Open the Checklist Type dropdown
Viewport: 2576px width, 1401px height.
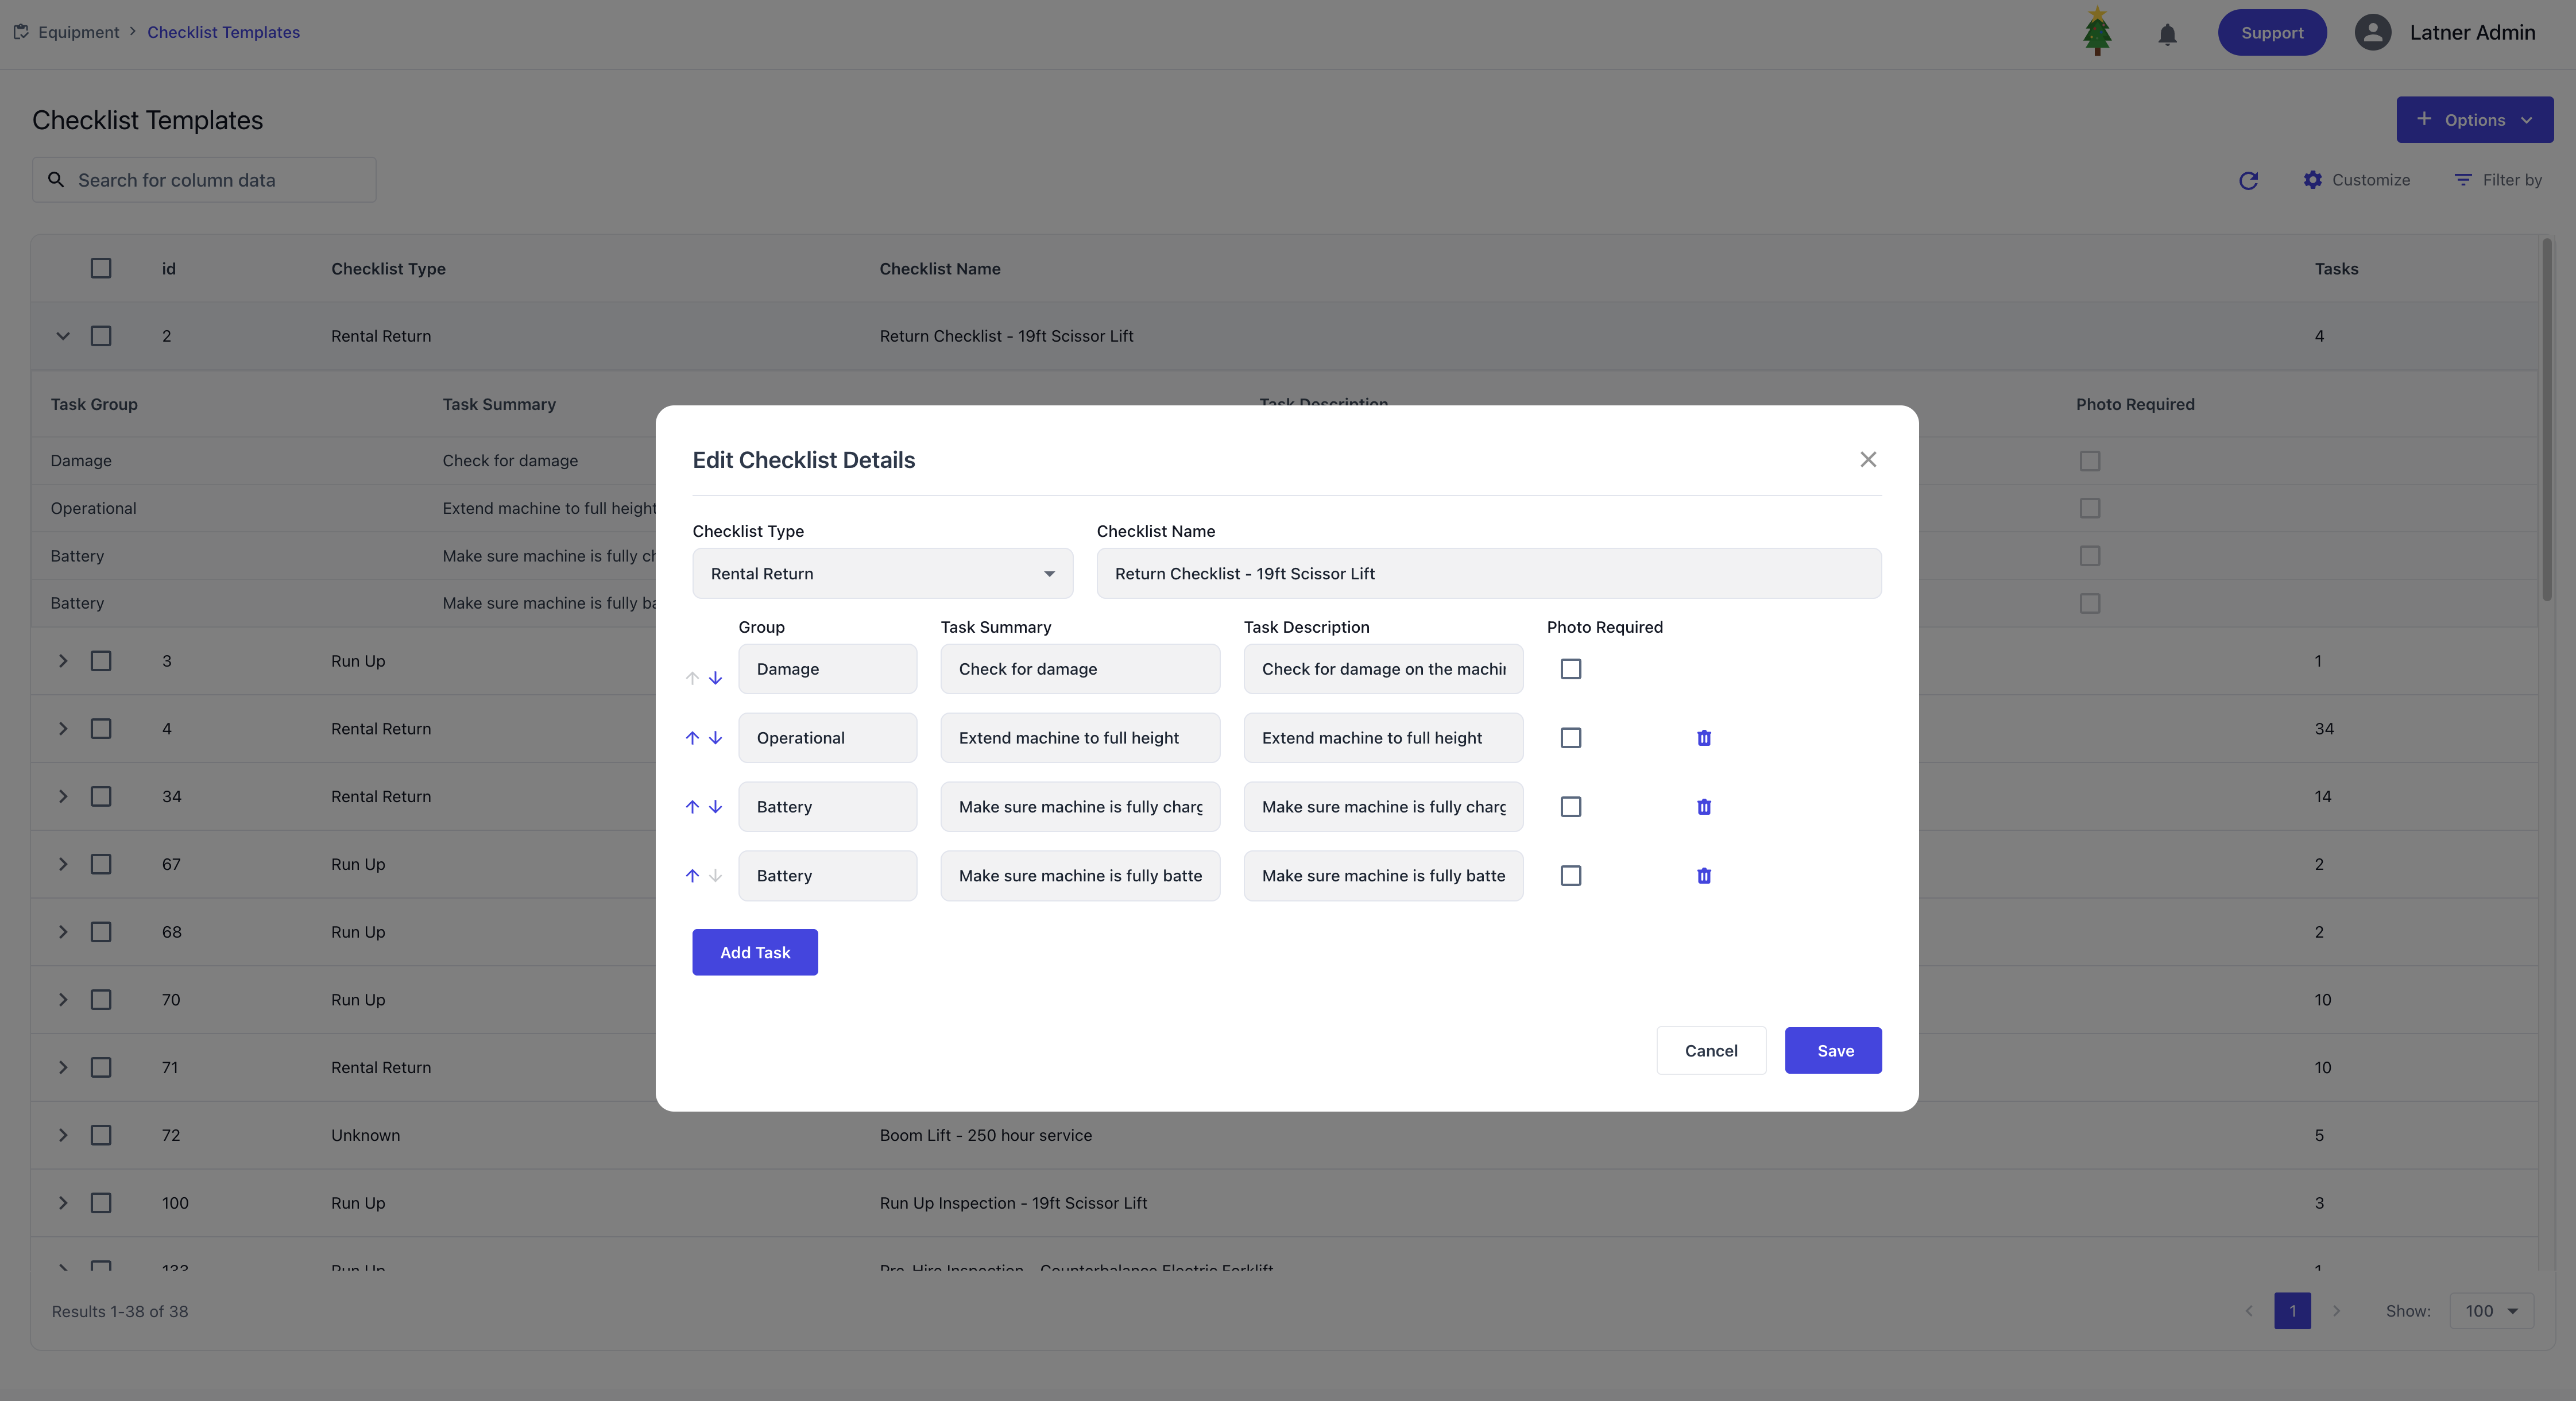point(882,573)
